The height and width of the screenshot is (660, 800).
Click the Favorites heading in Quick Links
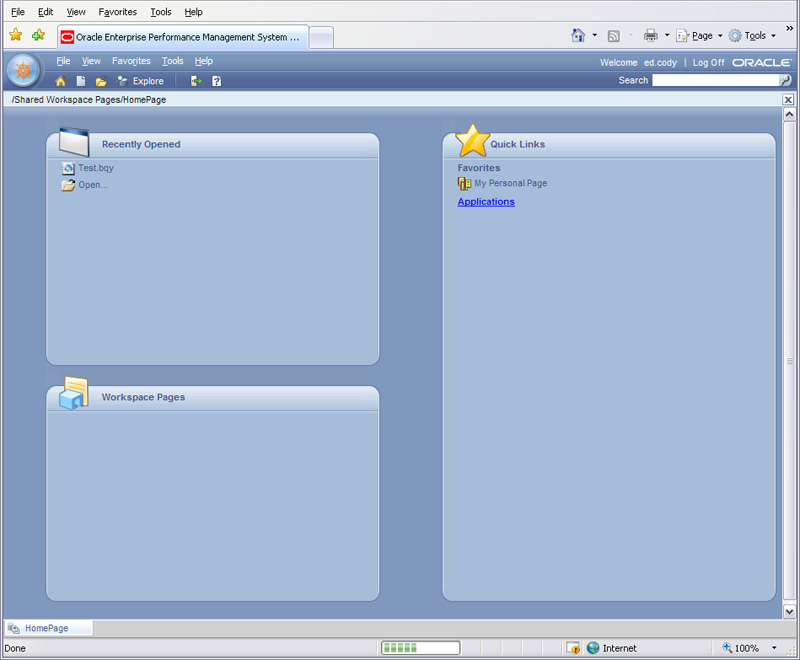pos(479,168)
